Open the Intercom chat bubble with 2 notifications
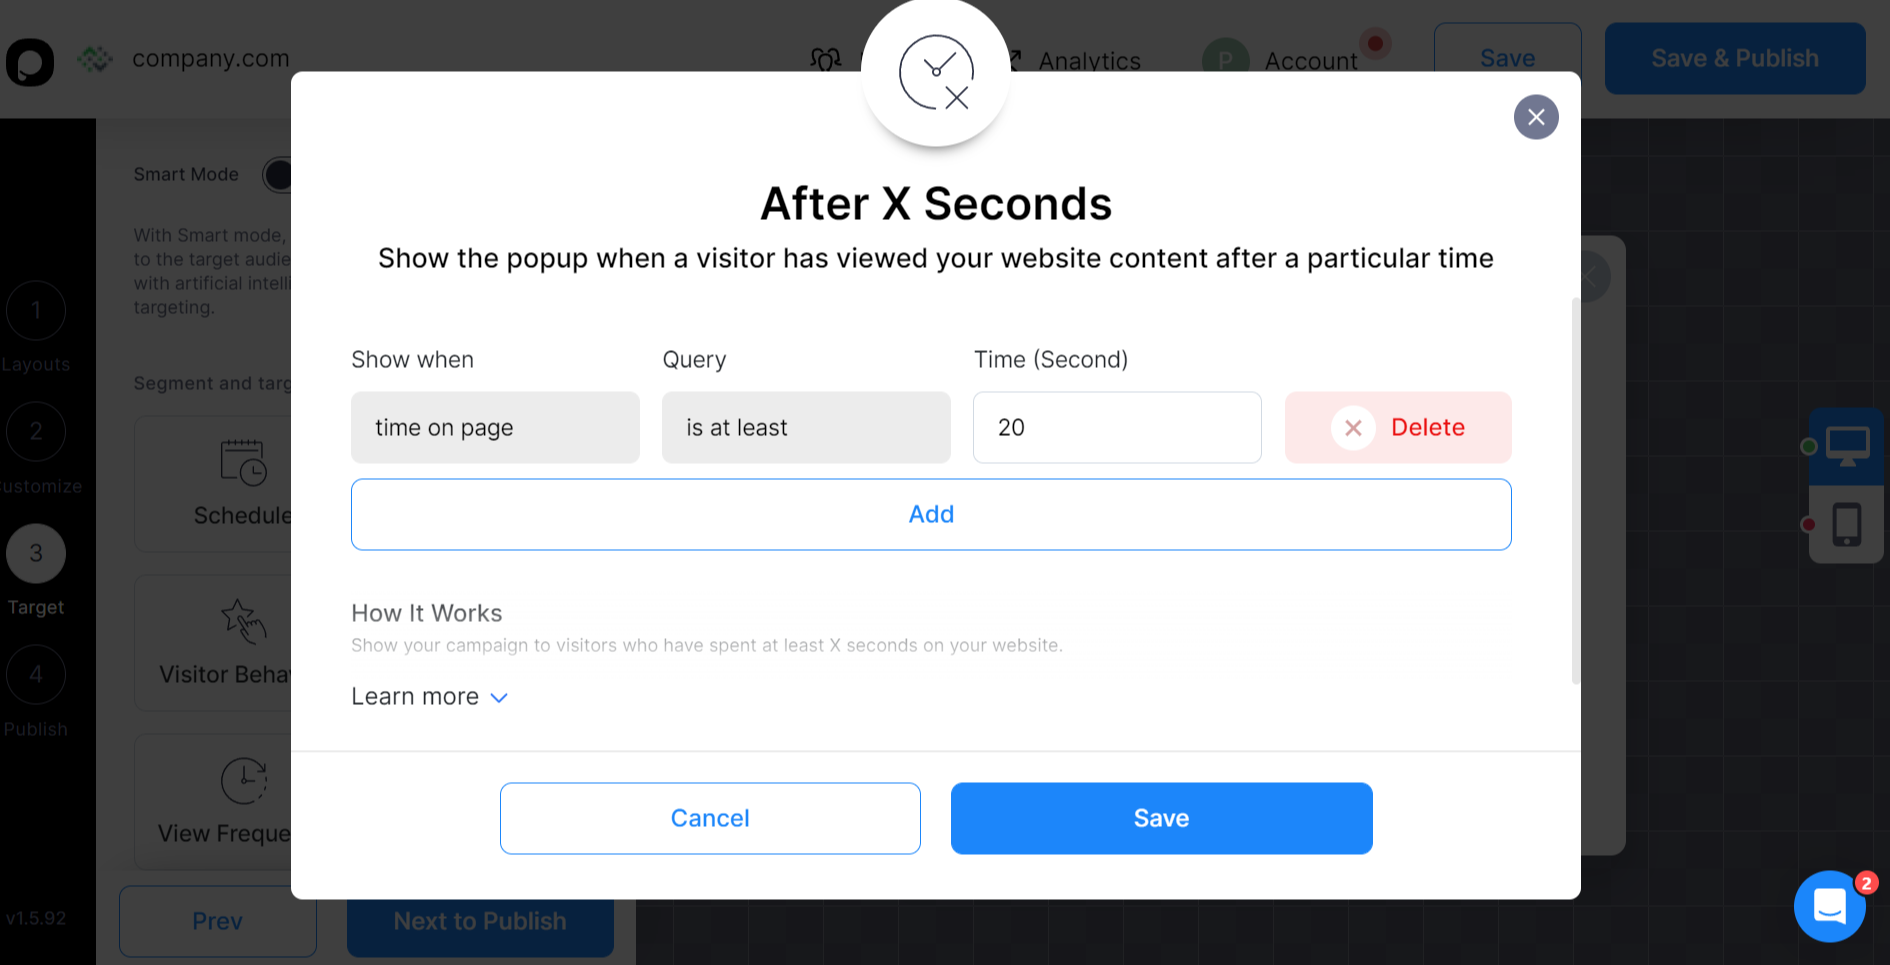Viewport: 1890px width, 965px height. click(x=1830, y=906)
